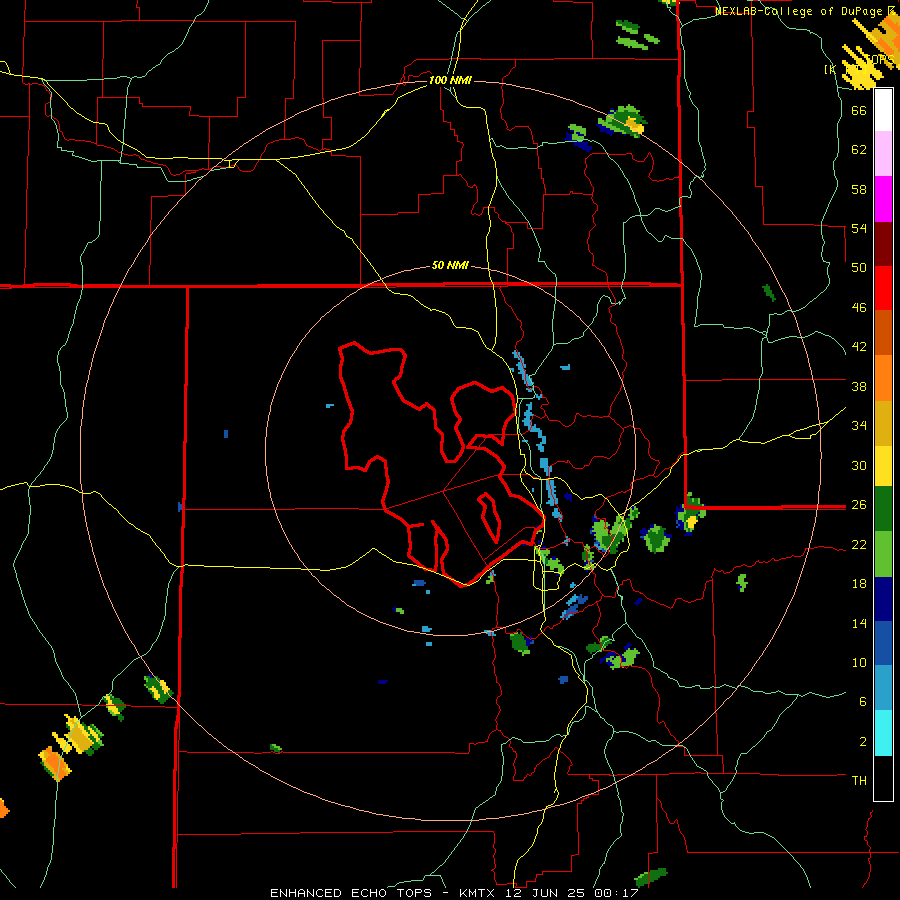The height and width of the screenshot is (900, 900).
Task: Click the '58' legend value
Action: tap(859, 189)
